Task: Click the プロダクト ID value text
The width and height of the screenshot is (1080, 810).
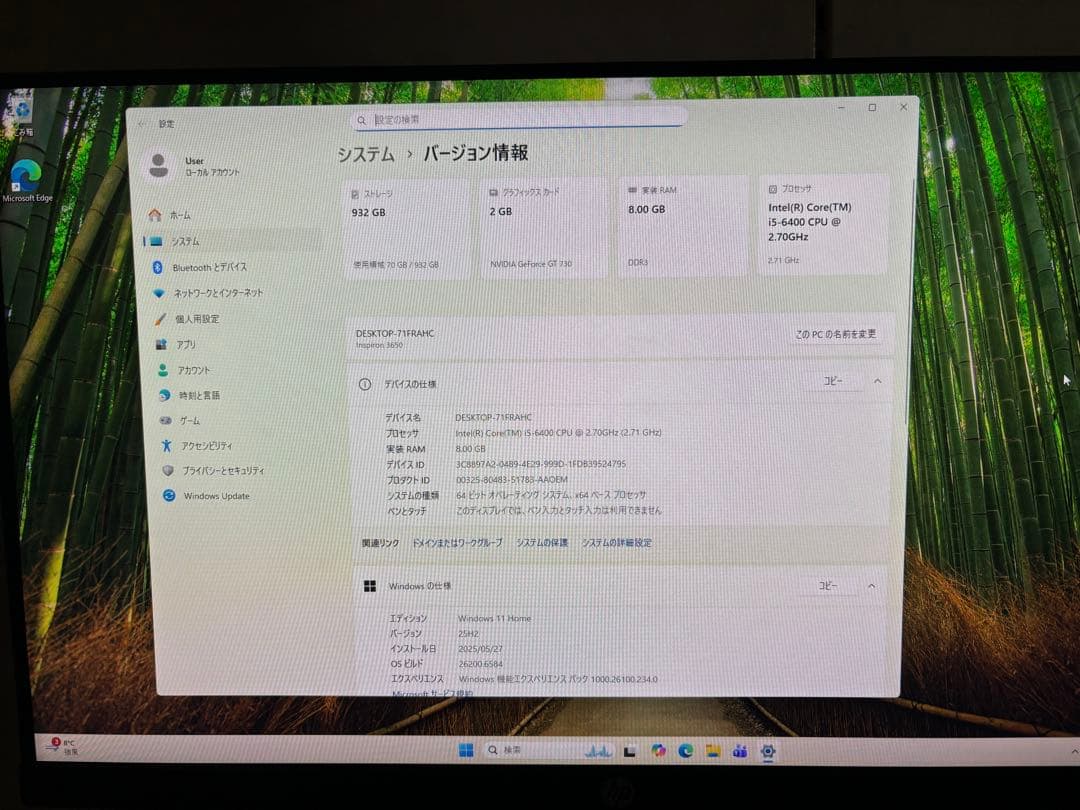Action: click(x=512, y=479)
